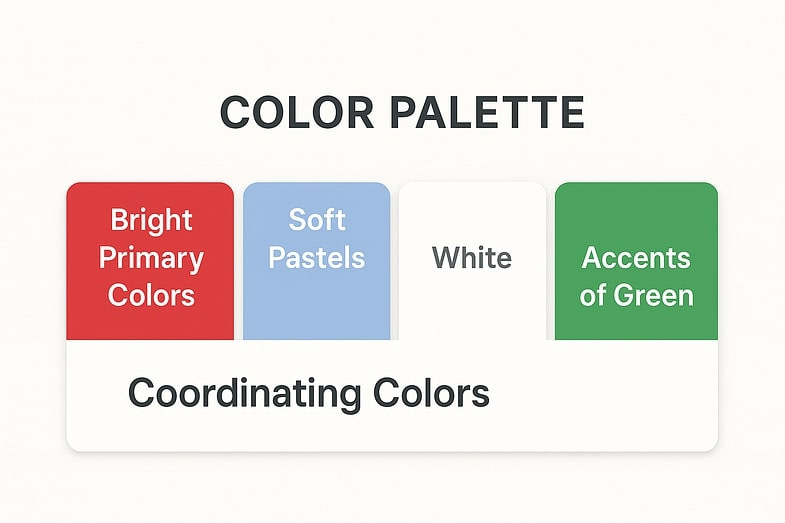Click the word Accents on the green swatch
This screenshot has height=523, width=785.
point(636,258)
